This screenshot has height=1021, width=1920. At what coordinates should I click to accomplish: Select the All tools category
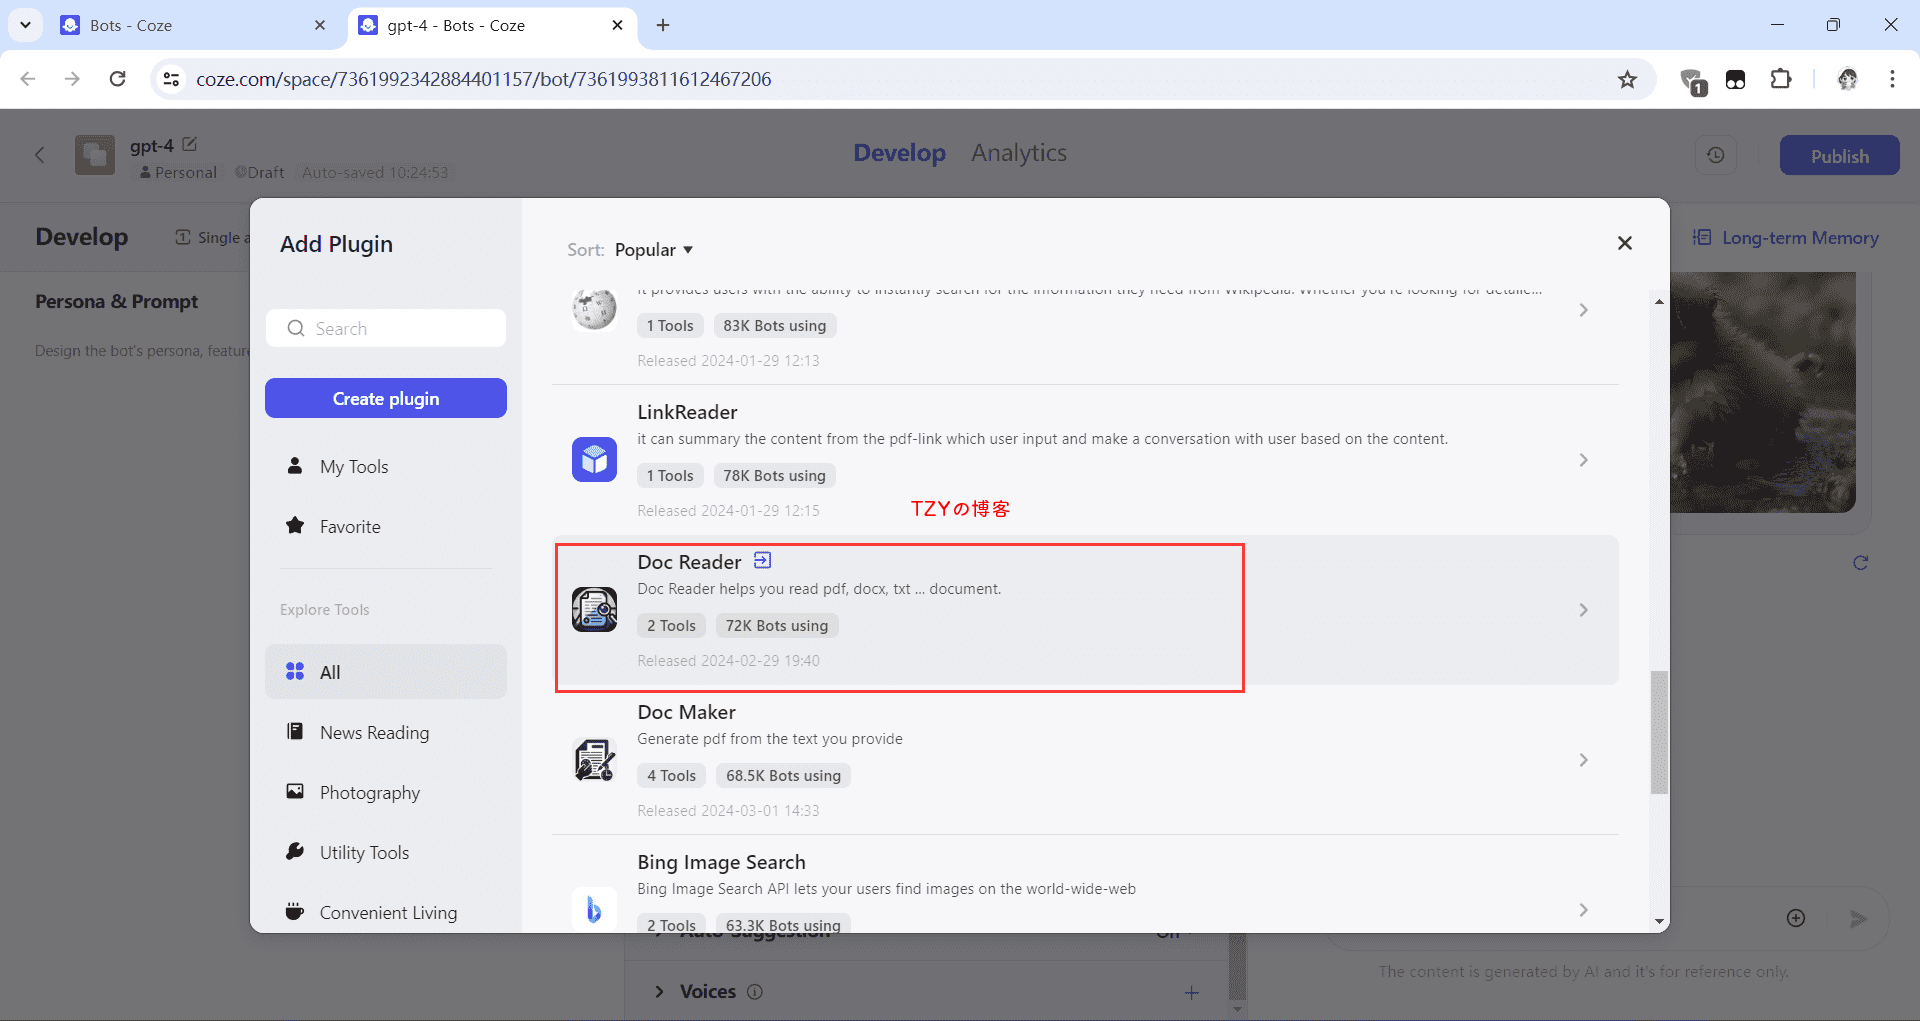click(x=330, y=672)
